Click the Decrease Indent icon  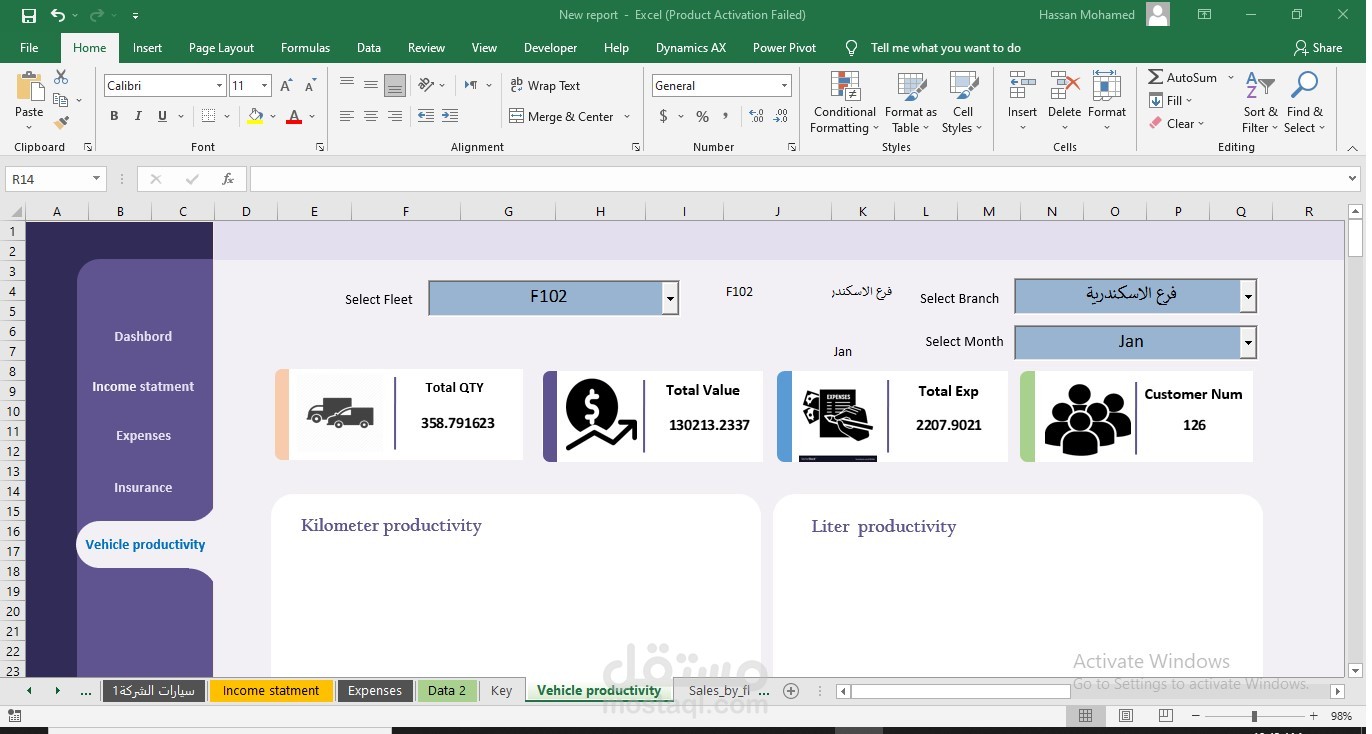click(x=426, y=116)
